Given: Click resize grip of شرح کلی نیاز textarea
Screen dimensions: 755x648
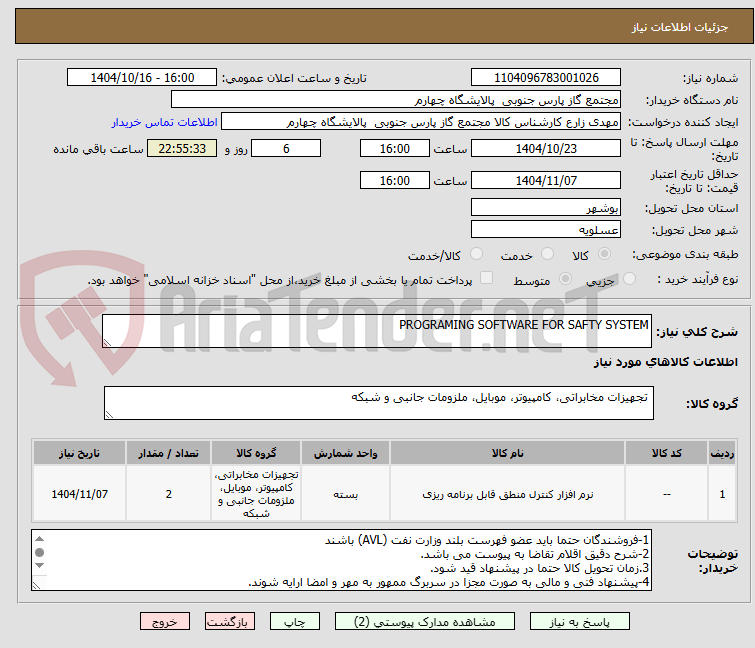Looking at the screenshot, I should [x=107, y=342].
